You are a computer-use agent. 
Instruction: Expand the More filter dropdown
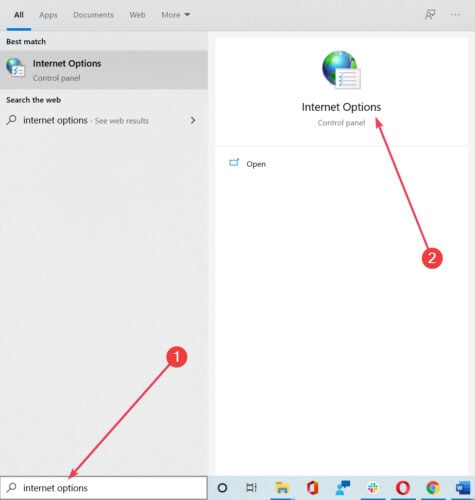pyautogui.click(x=176, y=15)
